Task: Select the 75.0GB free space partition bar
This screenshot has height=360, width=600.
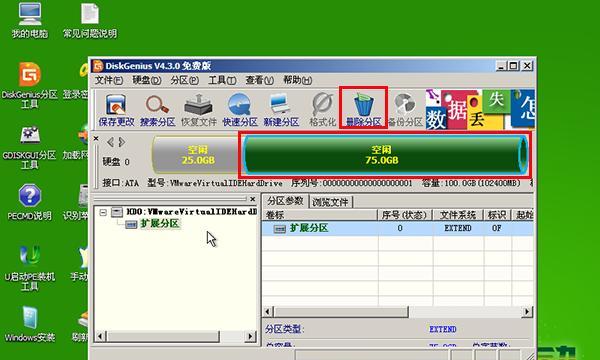Action: pyautogui.click(x=385, y=155)
